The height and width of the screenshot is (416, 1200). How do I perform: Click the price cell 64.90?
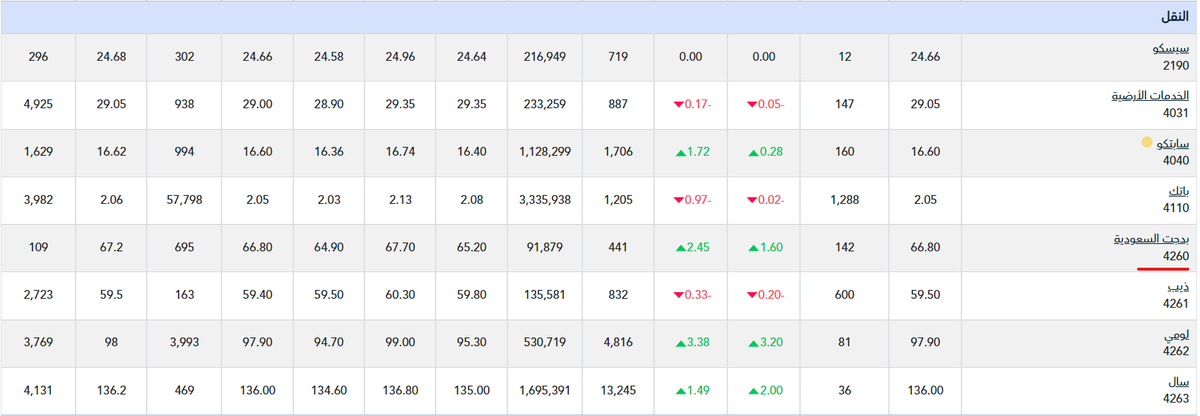329,248
